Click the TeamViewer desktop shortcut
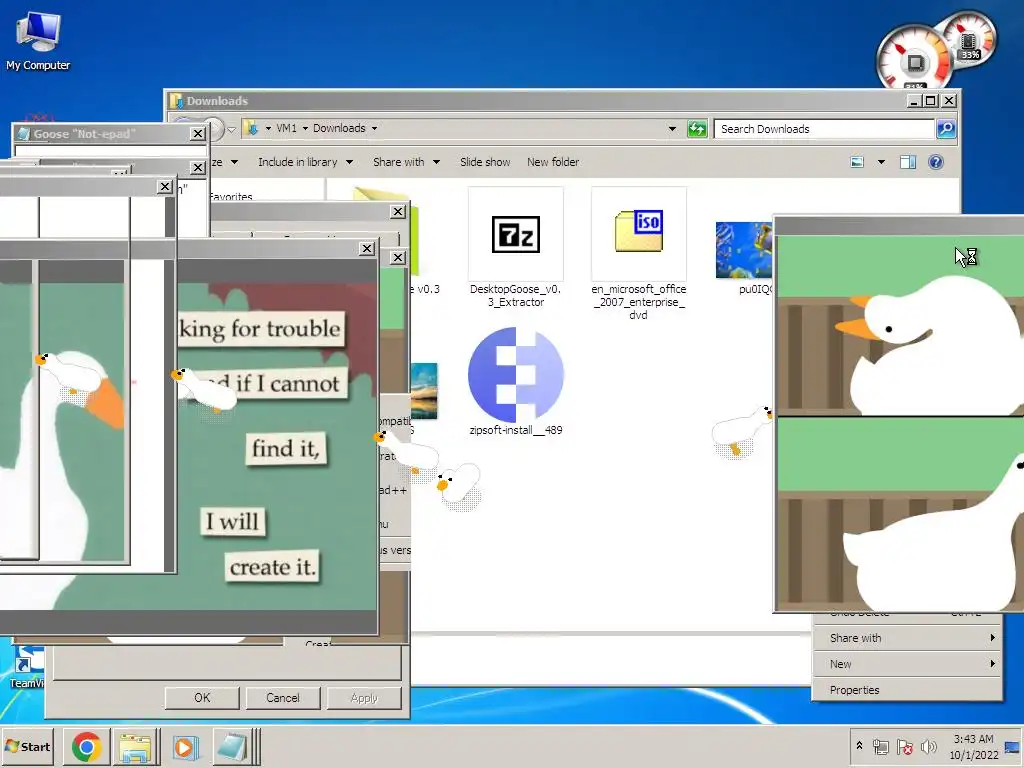Viewport: 1024px width, 768px height. coord(26,666)
